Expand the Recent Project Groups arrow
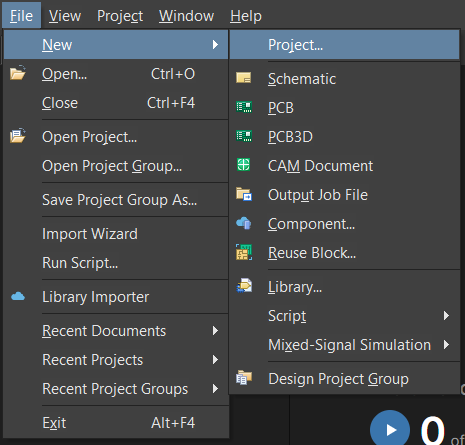Image resolution: width=465 pixels, height=445 pixels. 215,389
